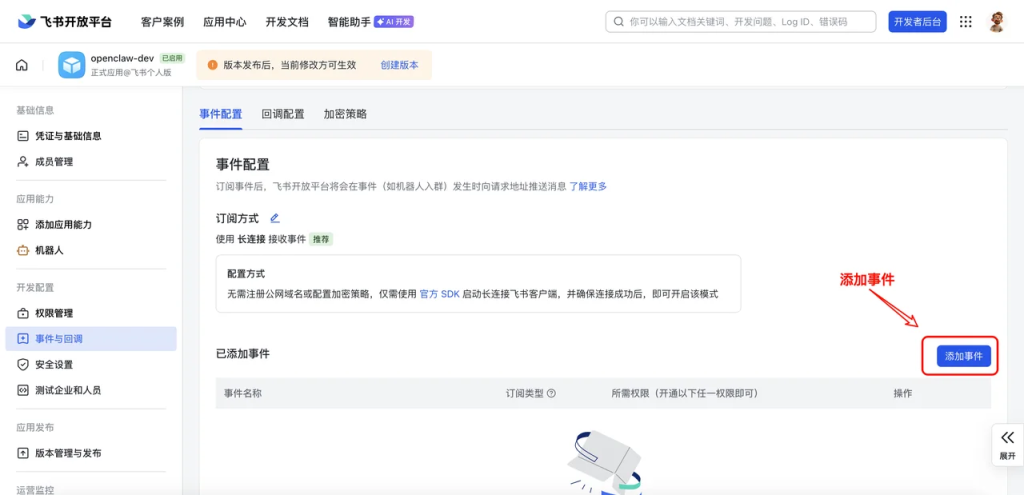The width and height of the screenshot is (1024, 495).
Task: Click the blue 添加事件 button
Action: pyautogui.click(x=964, y=357)
